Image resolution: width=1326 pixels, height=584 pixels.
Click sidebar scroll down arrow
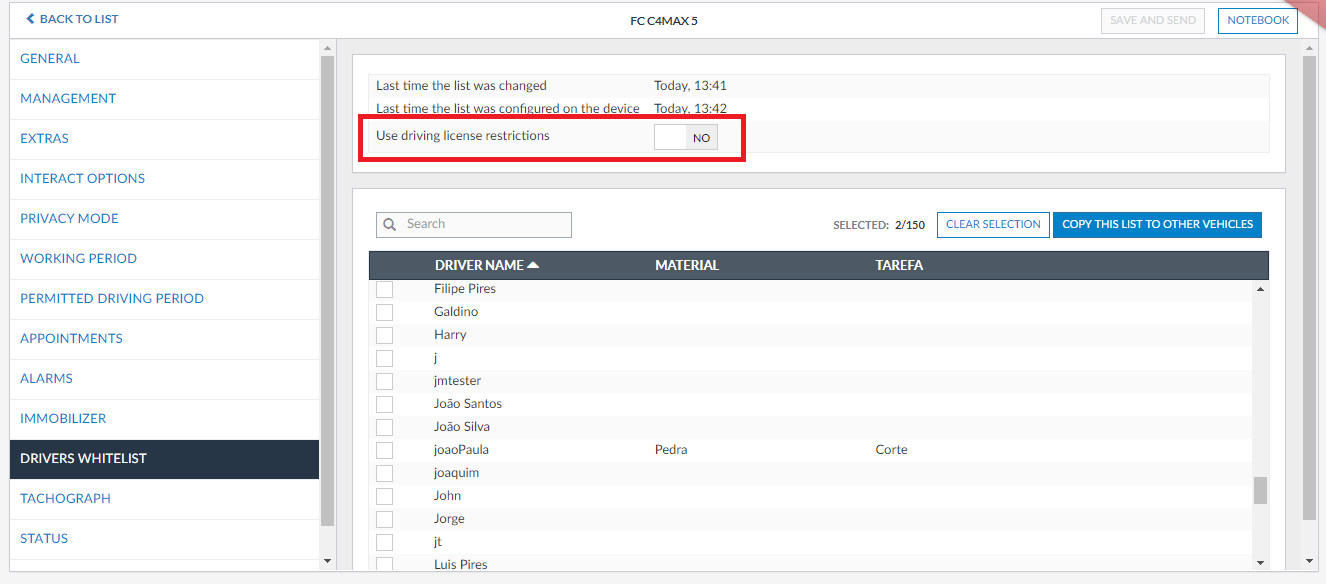[327, 561]
